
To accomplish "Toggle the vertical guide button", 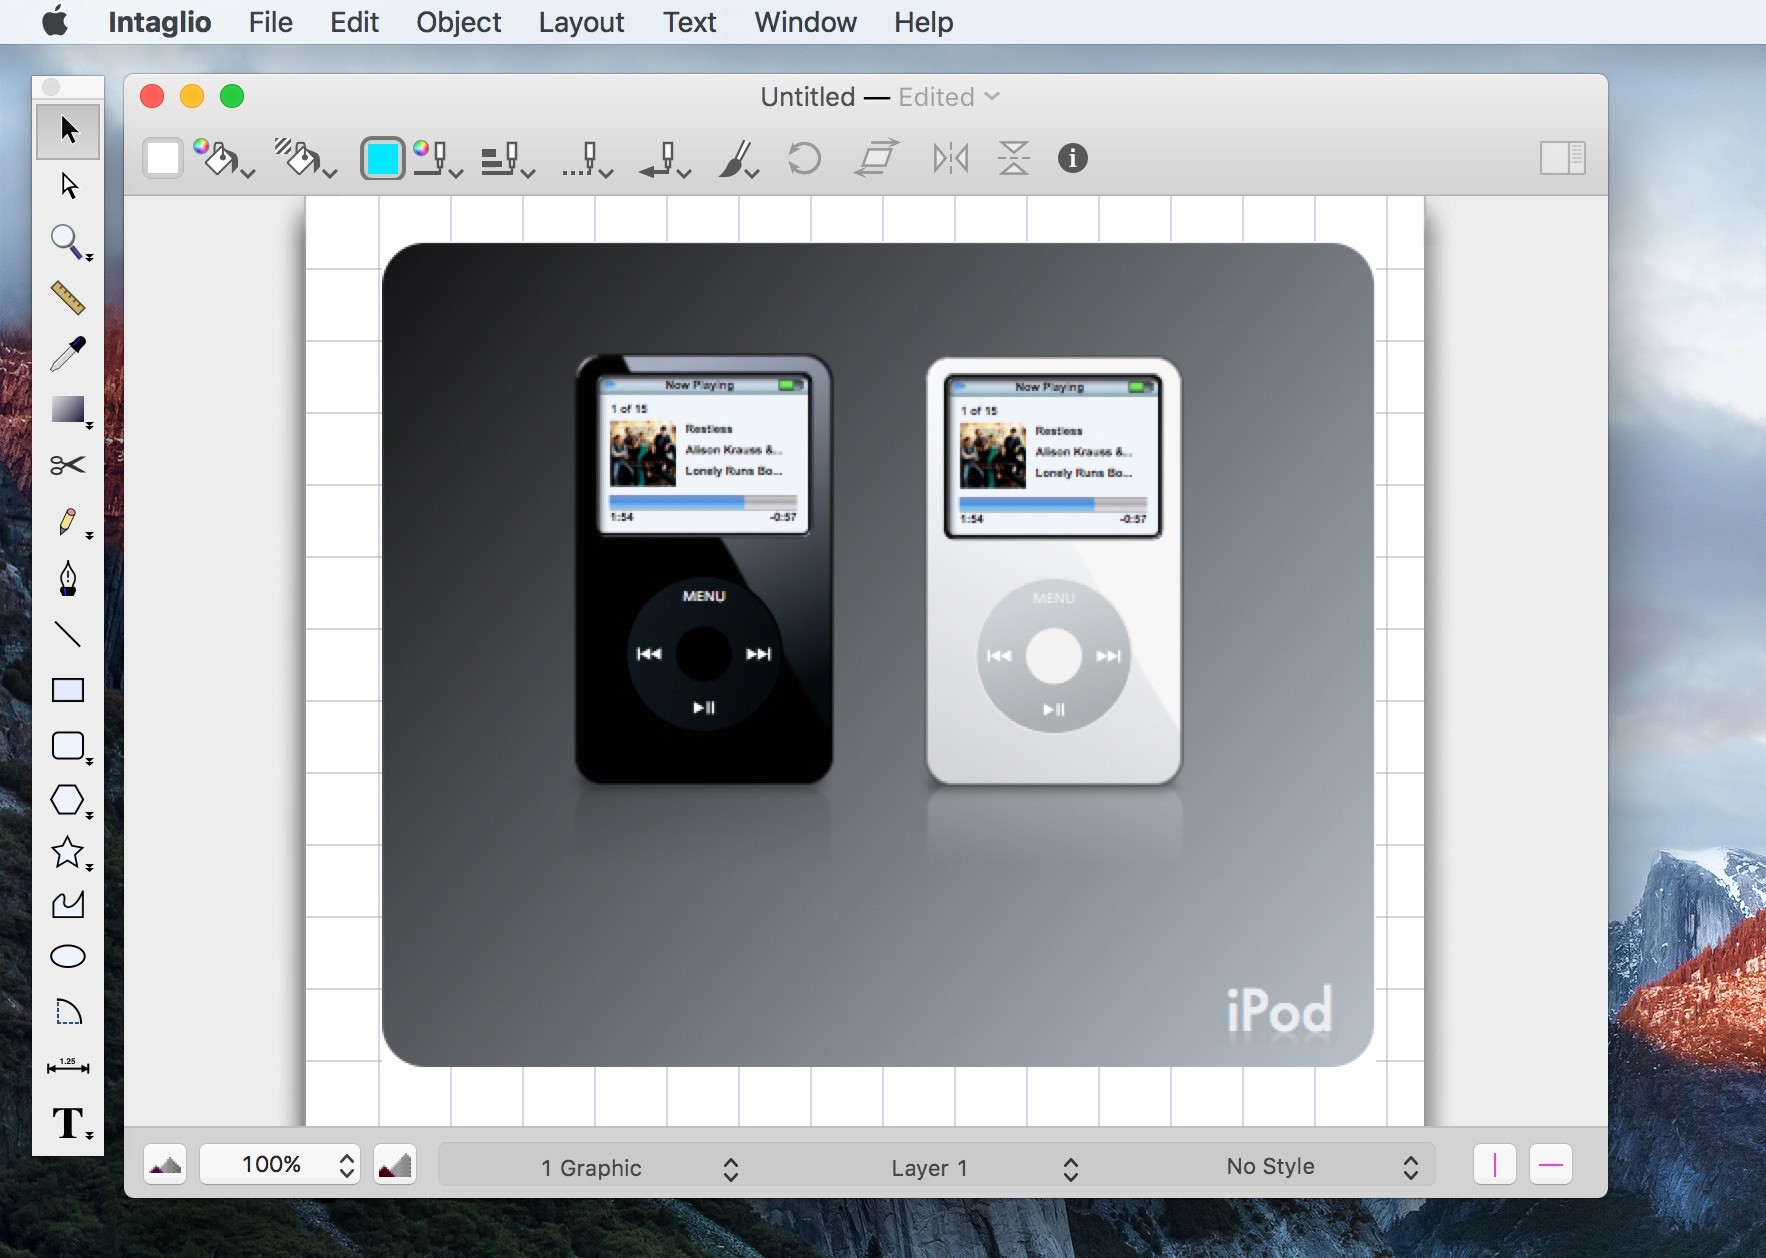I will [1495, 1165].
